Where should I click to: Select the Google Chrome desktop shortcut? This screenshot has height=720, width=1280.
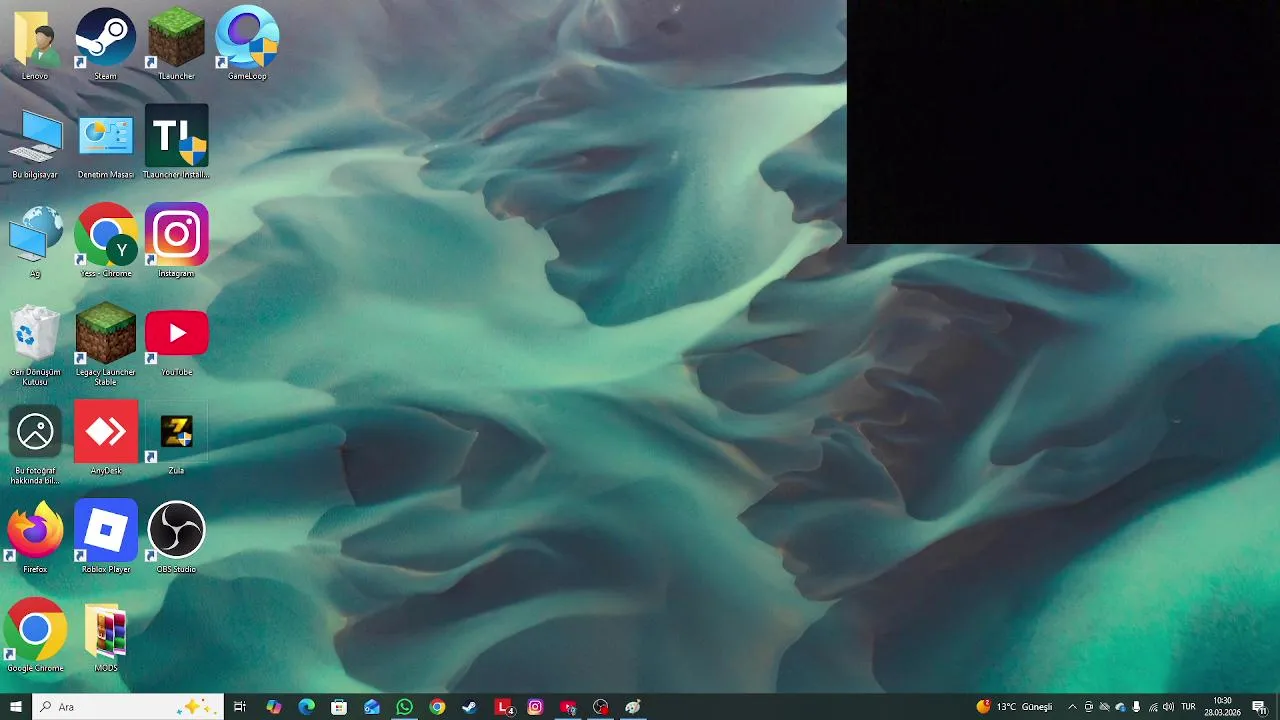click(x=35, y=636)
